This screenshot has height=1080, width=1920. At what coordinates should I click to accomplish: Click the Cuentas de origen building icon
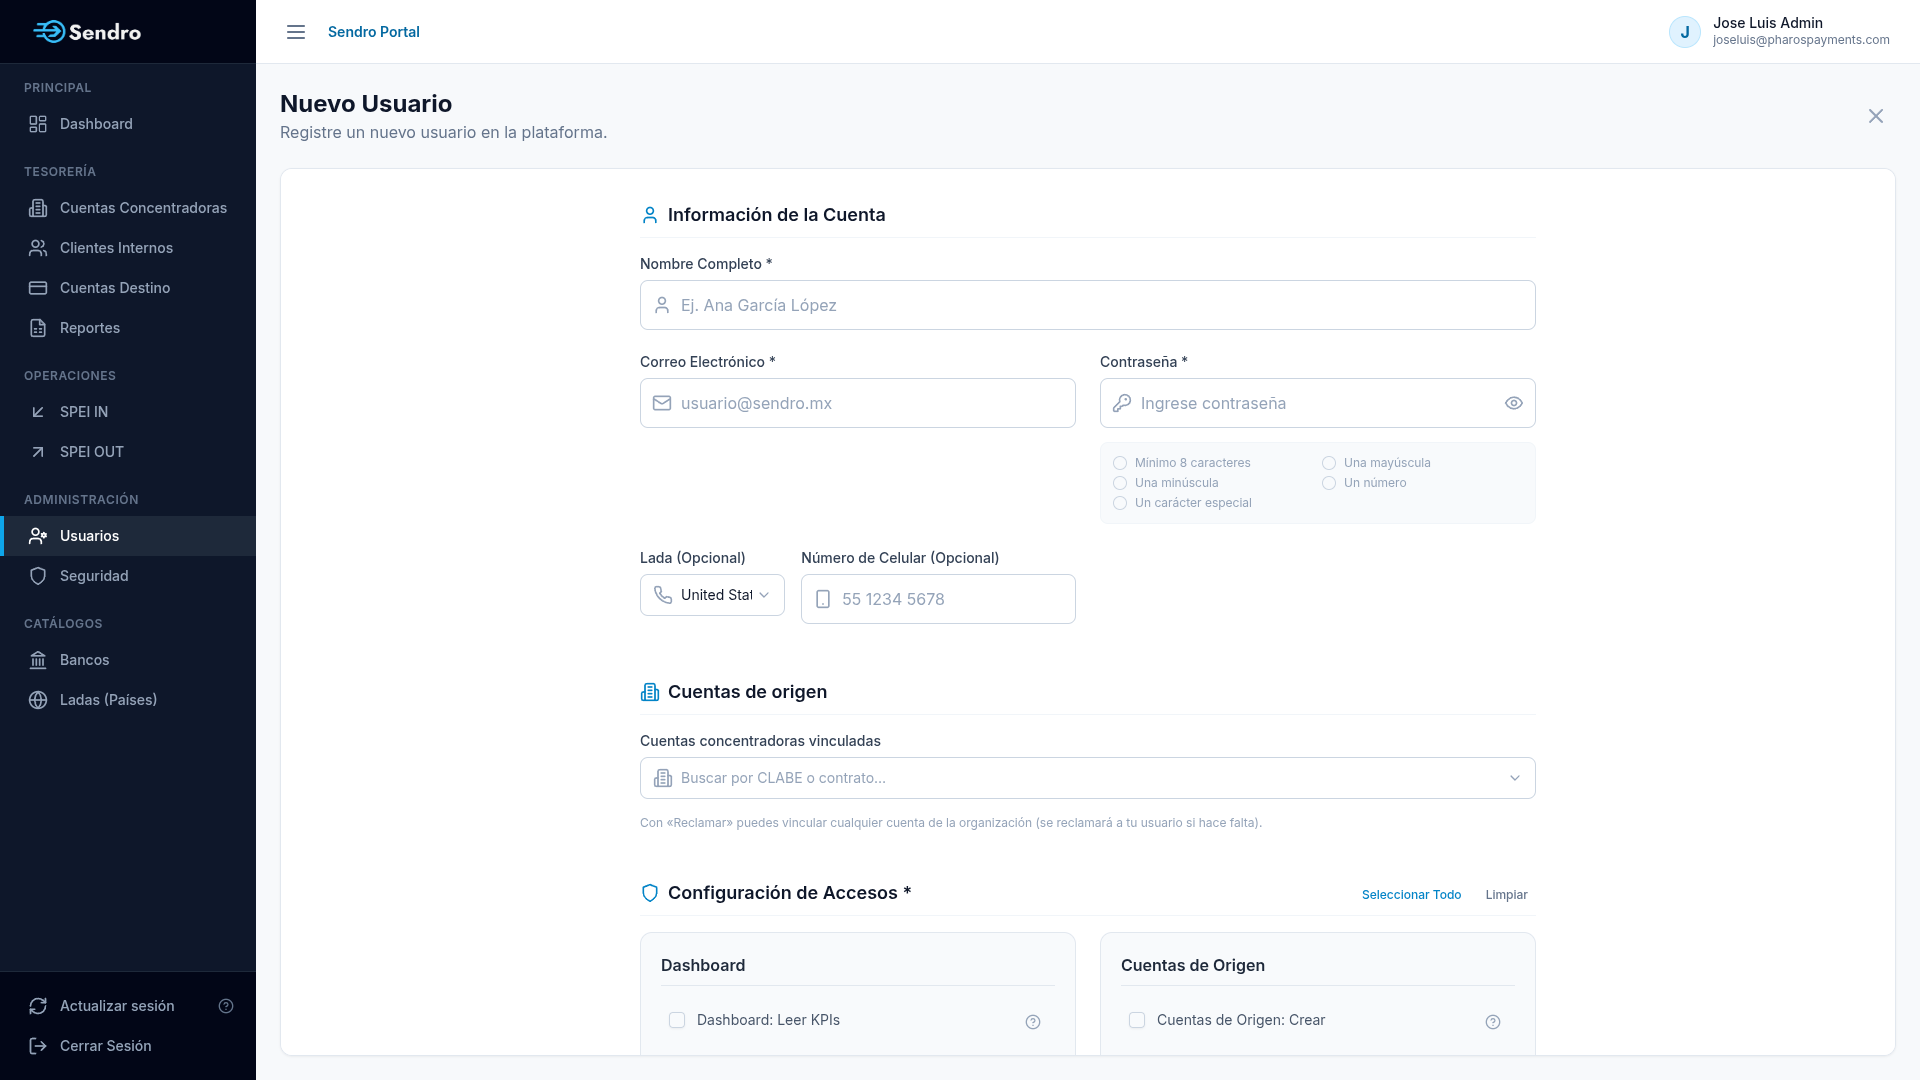(650, 692)
